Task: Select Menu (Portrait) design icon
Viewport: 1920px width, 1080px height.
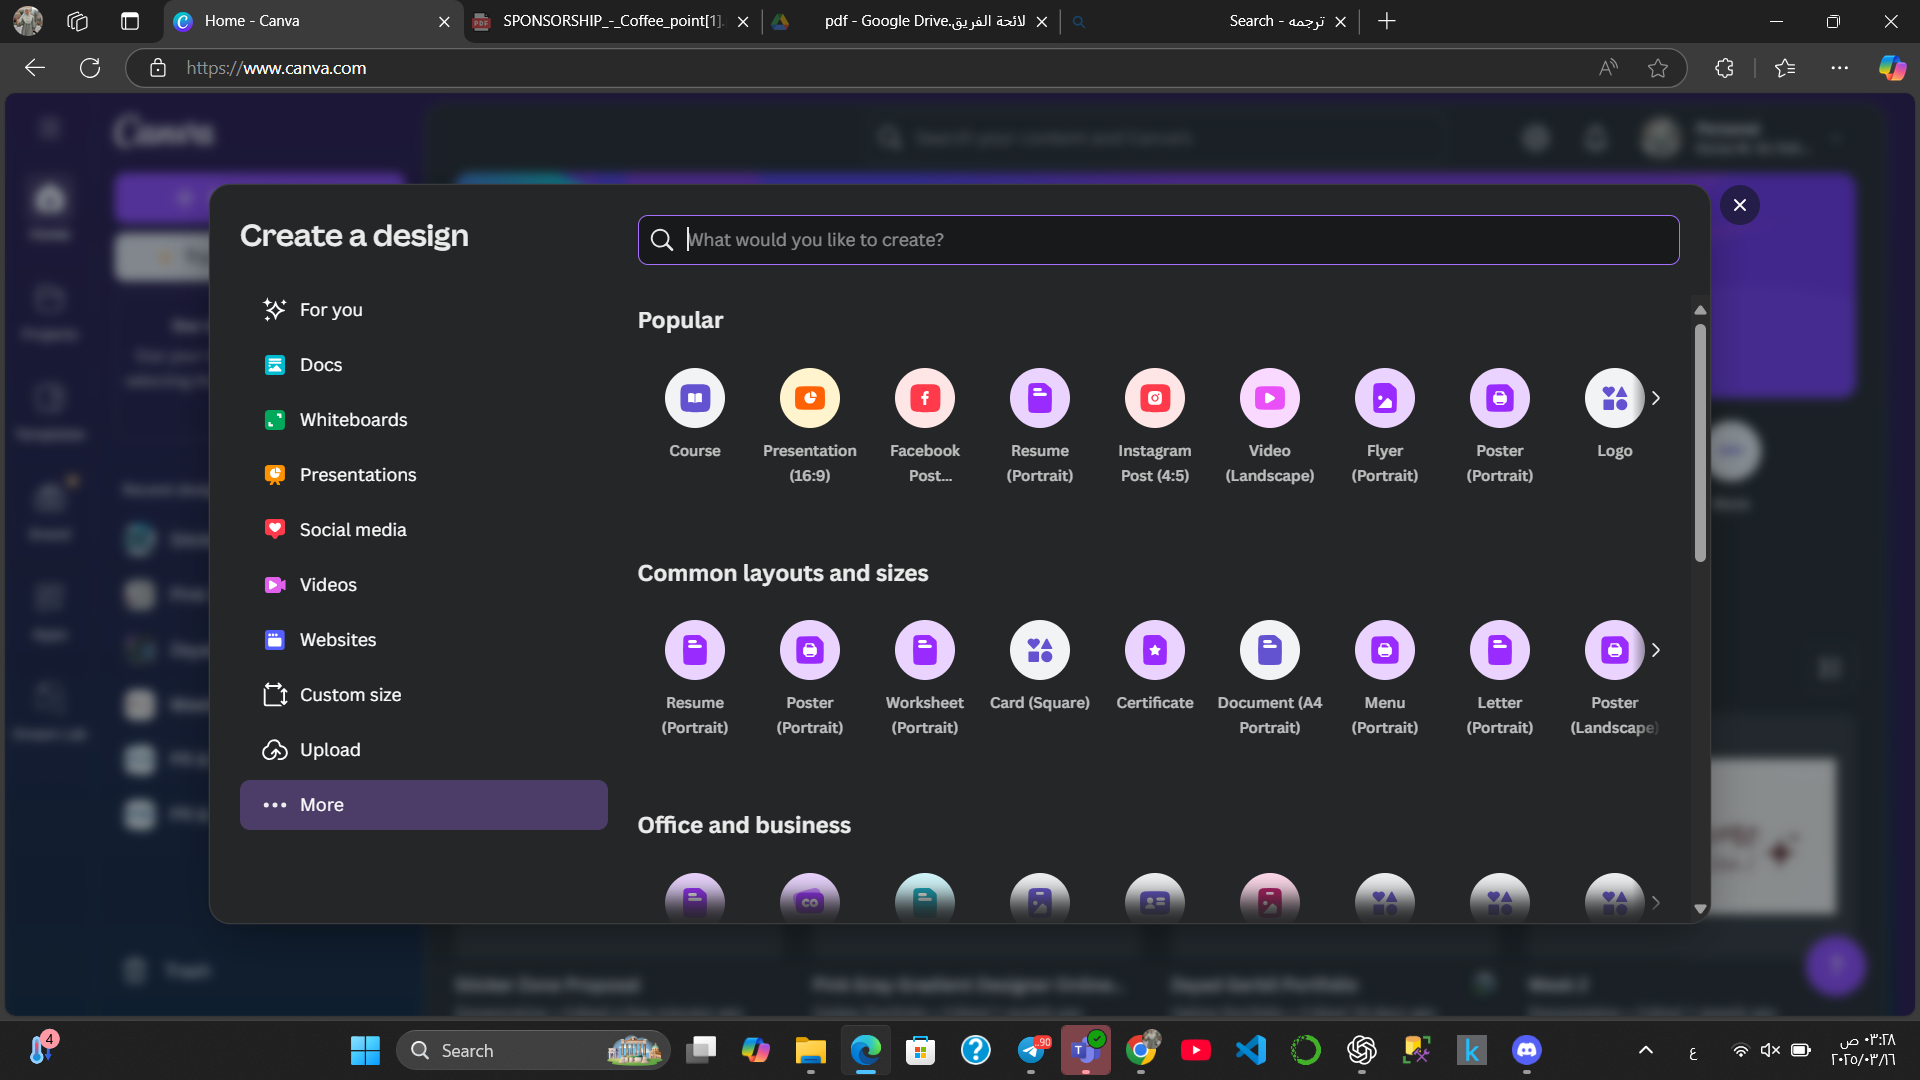Action: click(x=1384, y=650)
